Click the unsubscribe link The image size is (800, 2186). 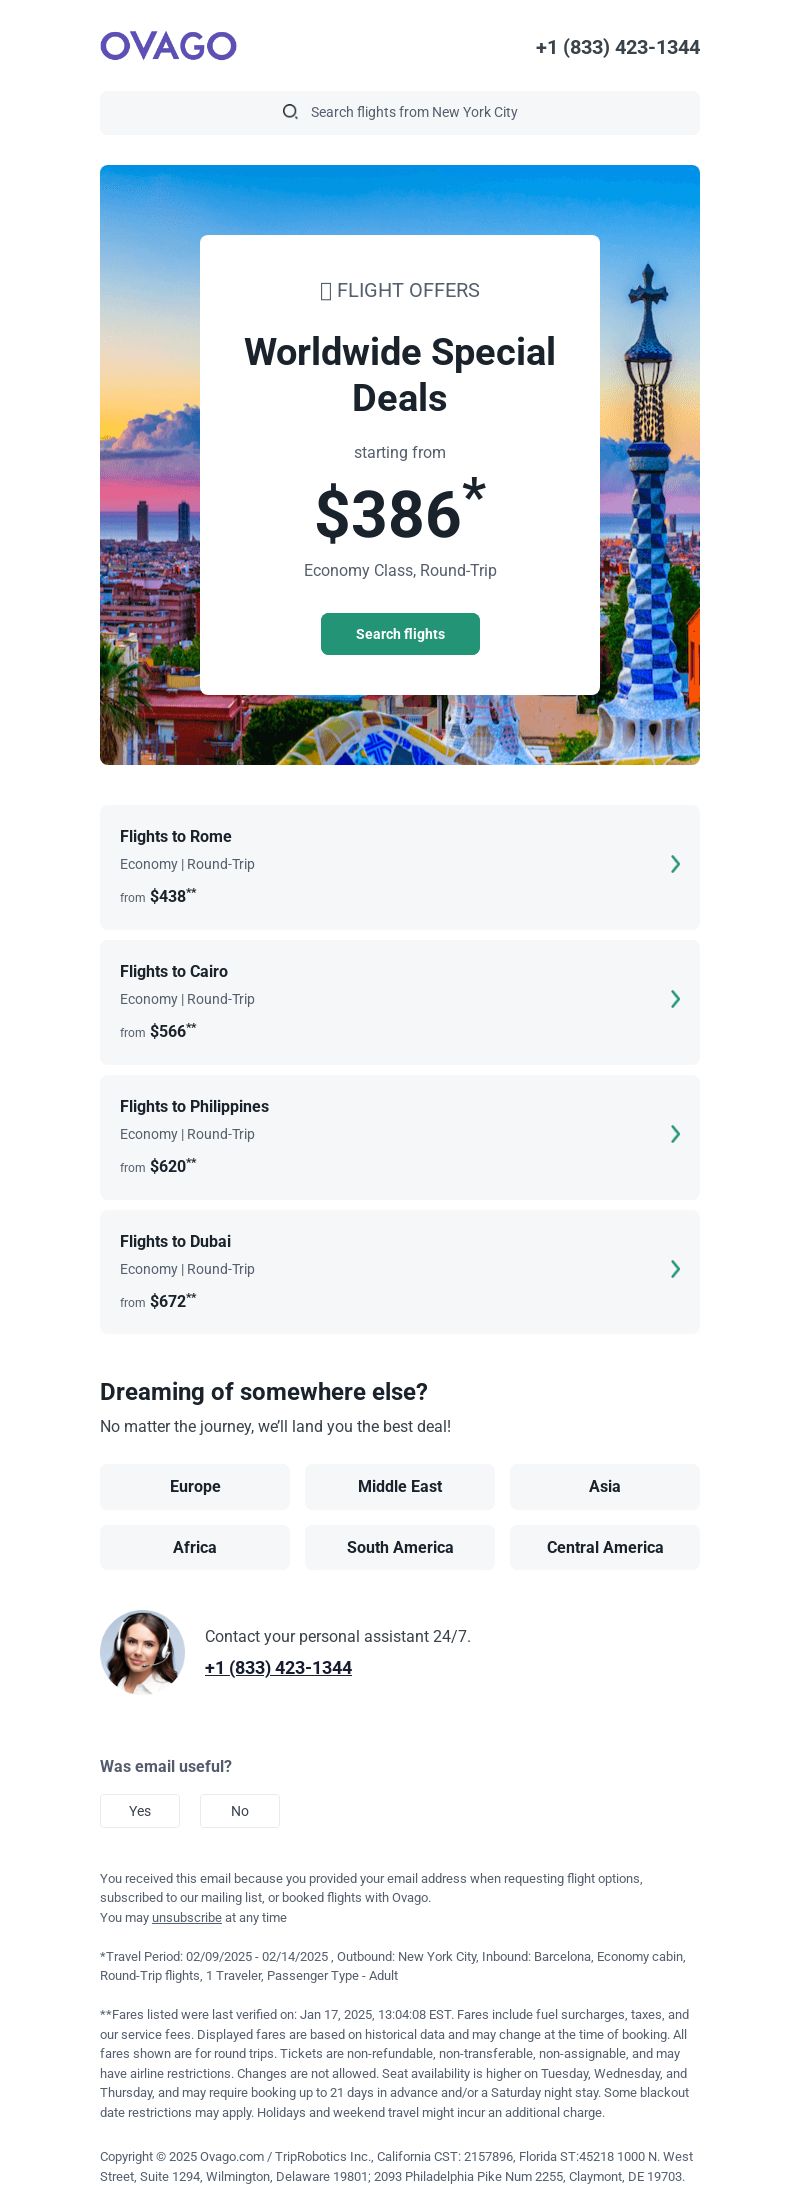[187, 1918]
